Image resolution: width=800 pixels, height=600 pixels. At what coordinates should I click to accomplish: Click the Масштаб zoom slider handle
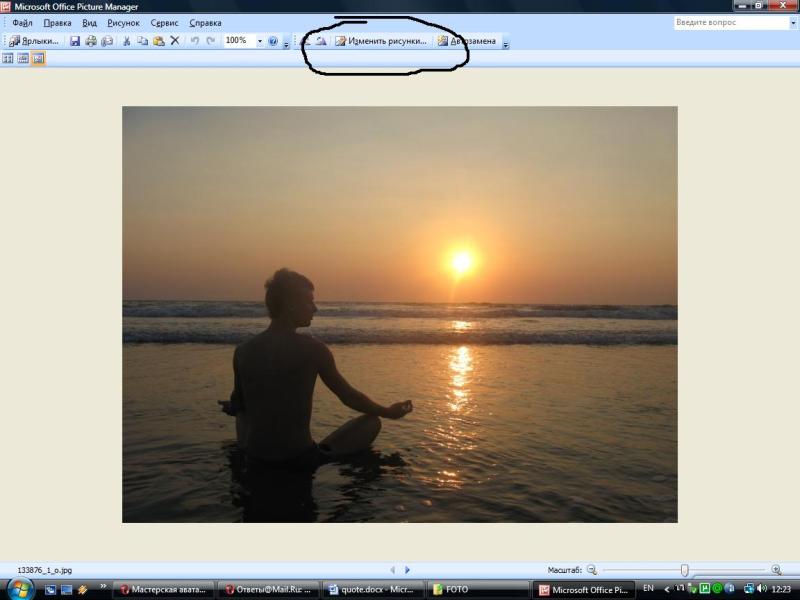click(x=684, y=570)
